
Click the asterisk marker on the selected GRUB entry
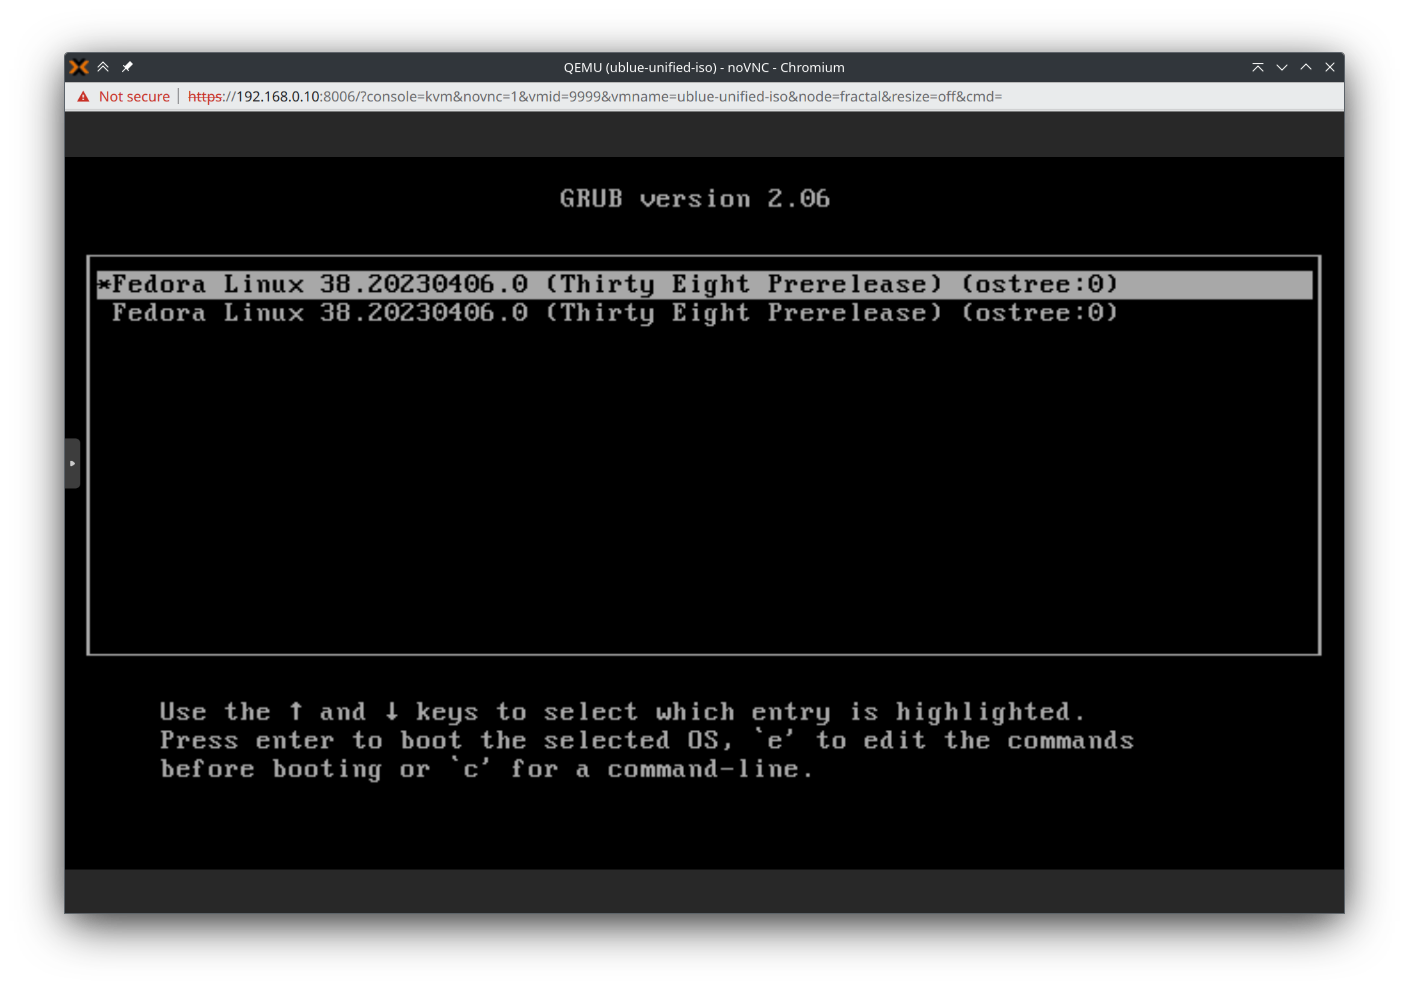103,284
